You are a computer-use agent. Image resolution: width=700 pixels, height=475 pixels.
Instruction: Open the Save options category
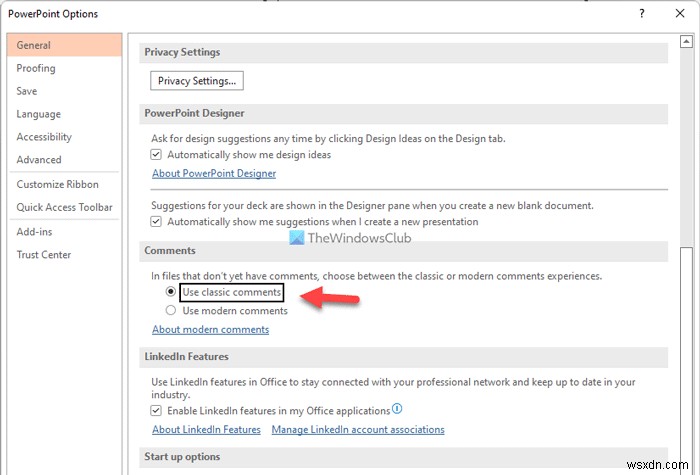coord(27,91)
